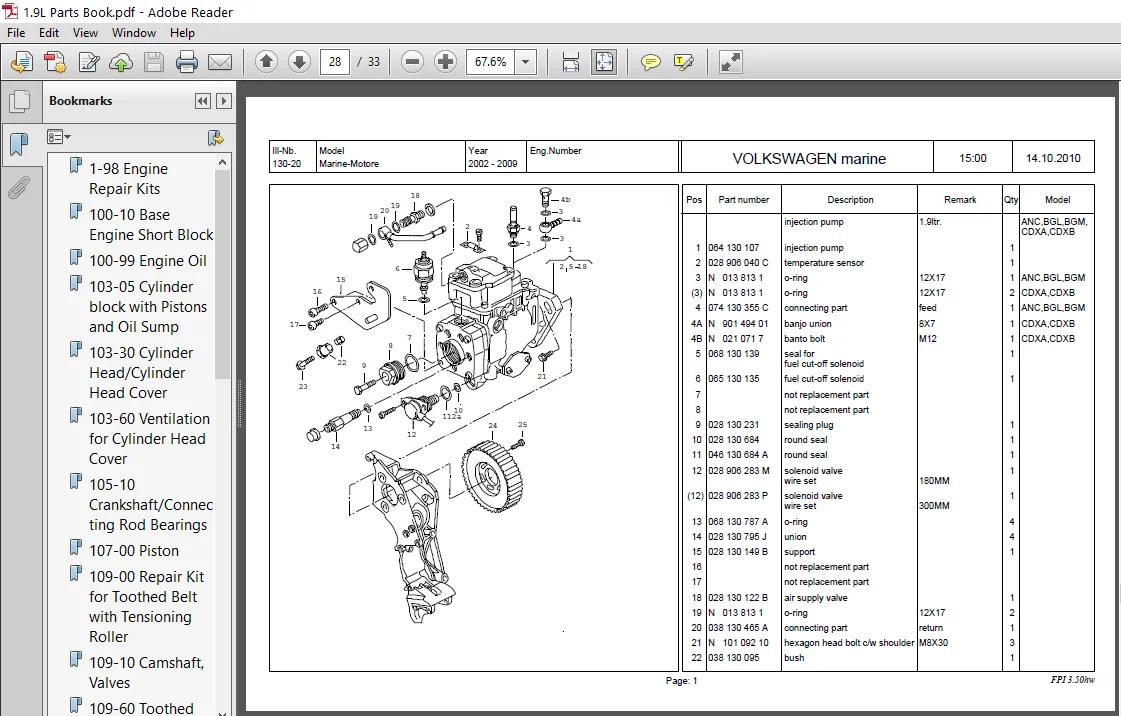Click the Save file icon

[154, 62]
